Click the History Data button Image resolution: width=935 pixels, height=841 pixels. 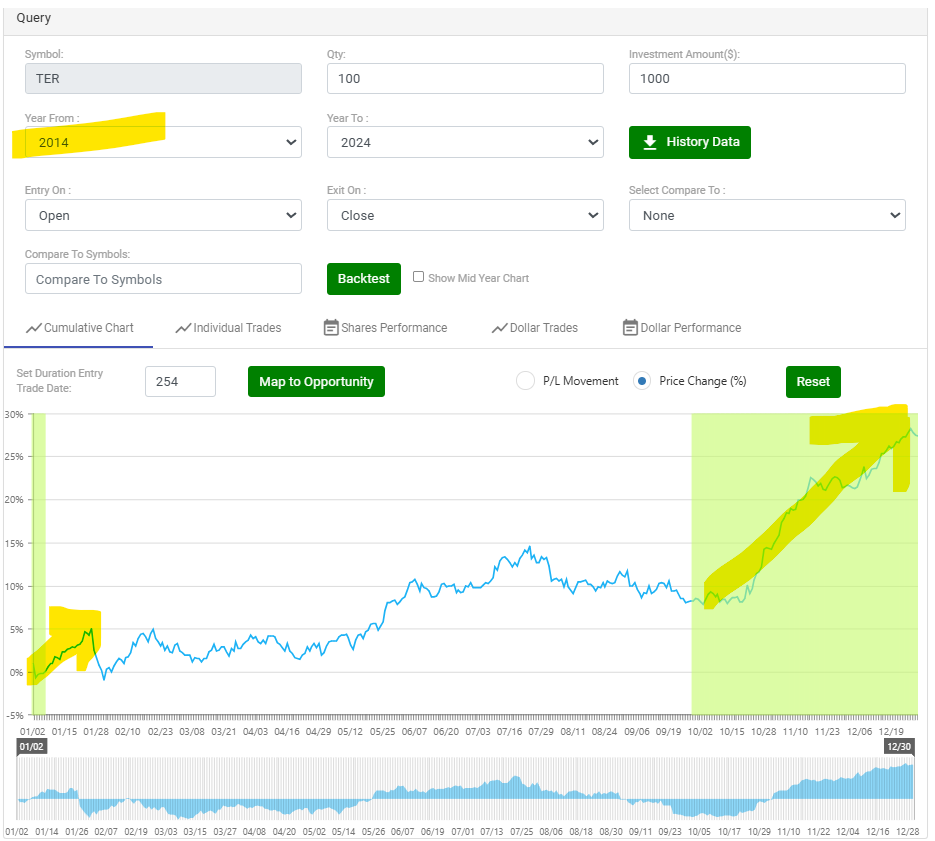coord(690,143)
